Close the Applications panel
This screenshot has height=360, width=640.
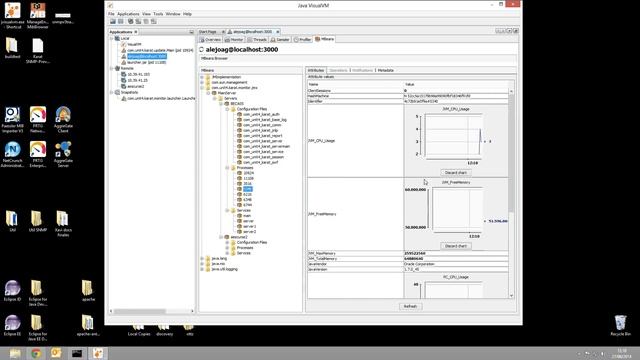point(136,31)
